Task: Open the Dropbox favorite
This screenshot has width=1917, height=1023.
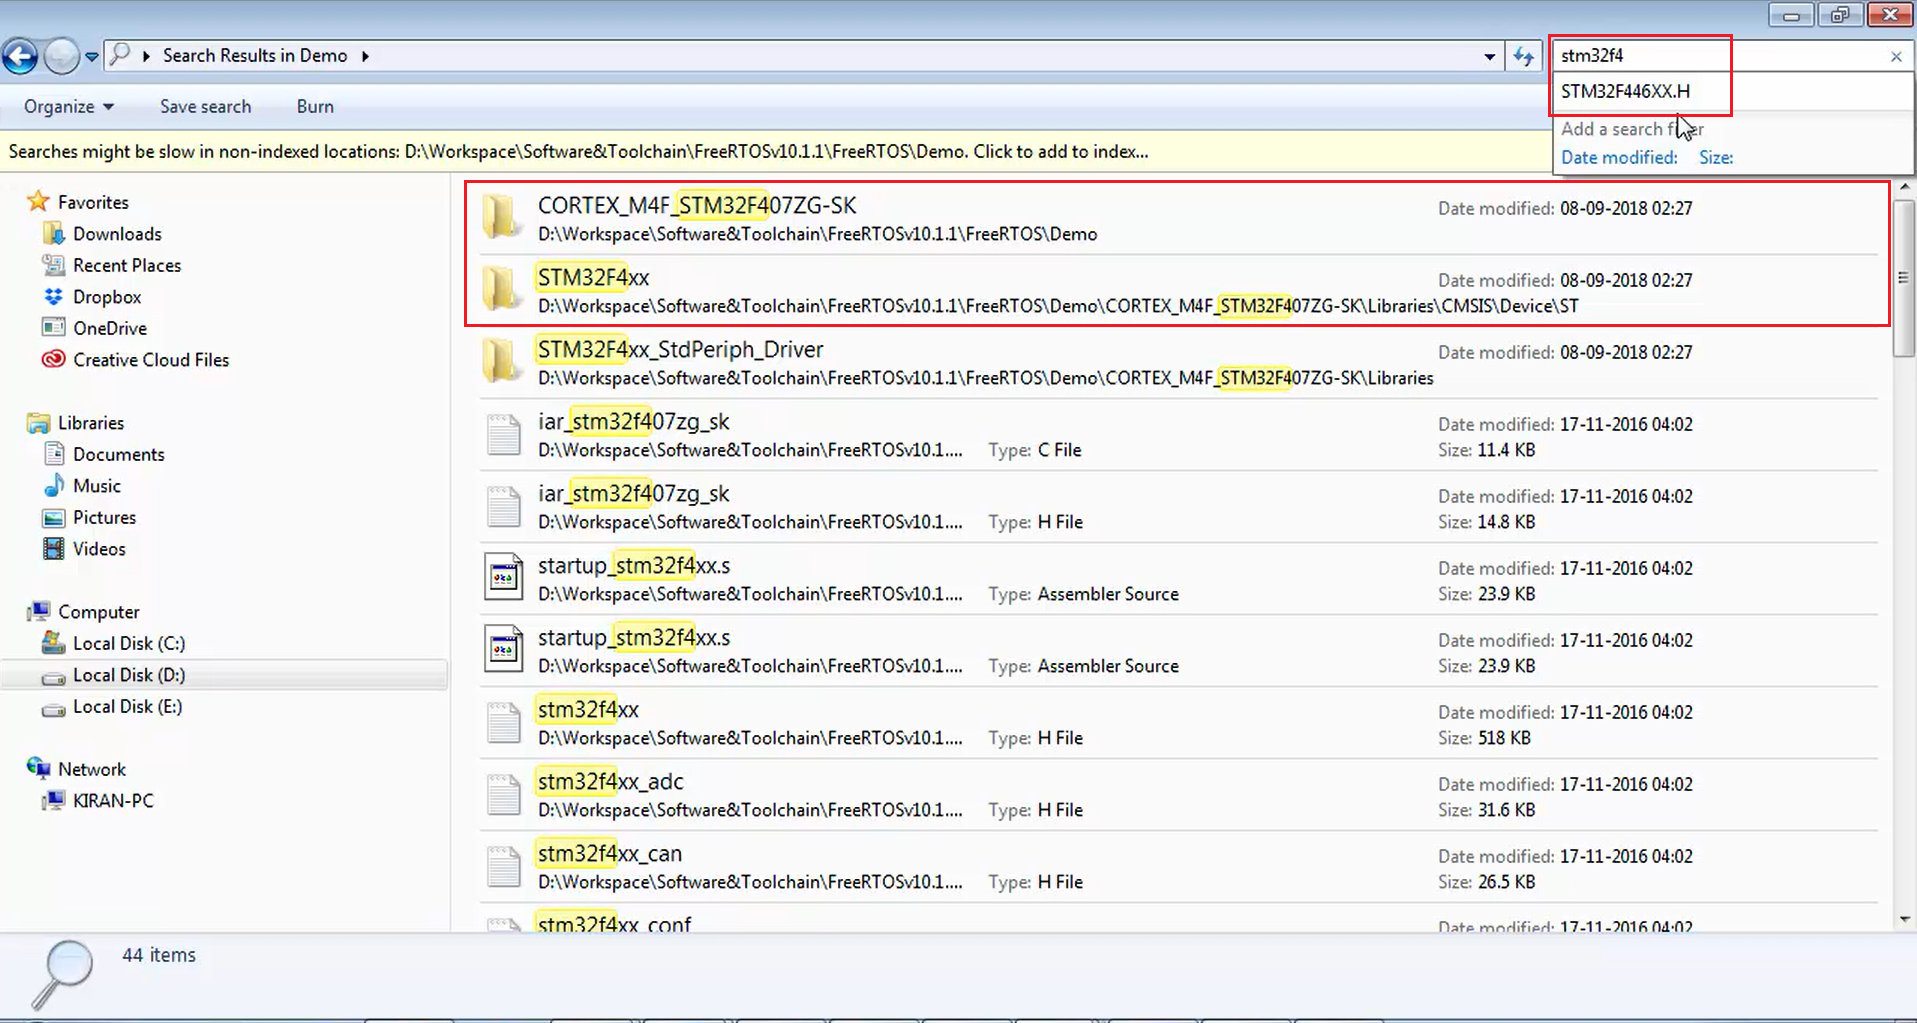Action: click(107, 297)
